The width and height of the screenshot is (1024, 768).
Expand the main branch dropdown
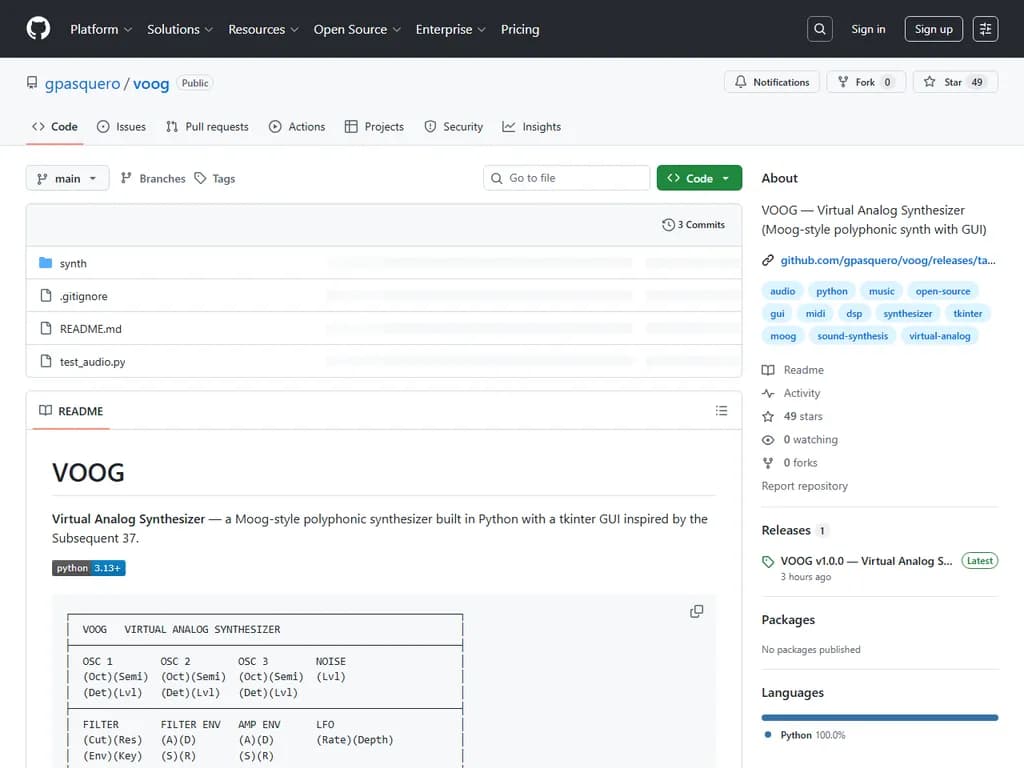67,178
